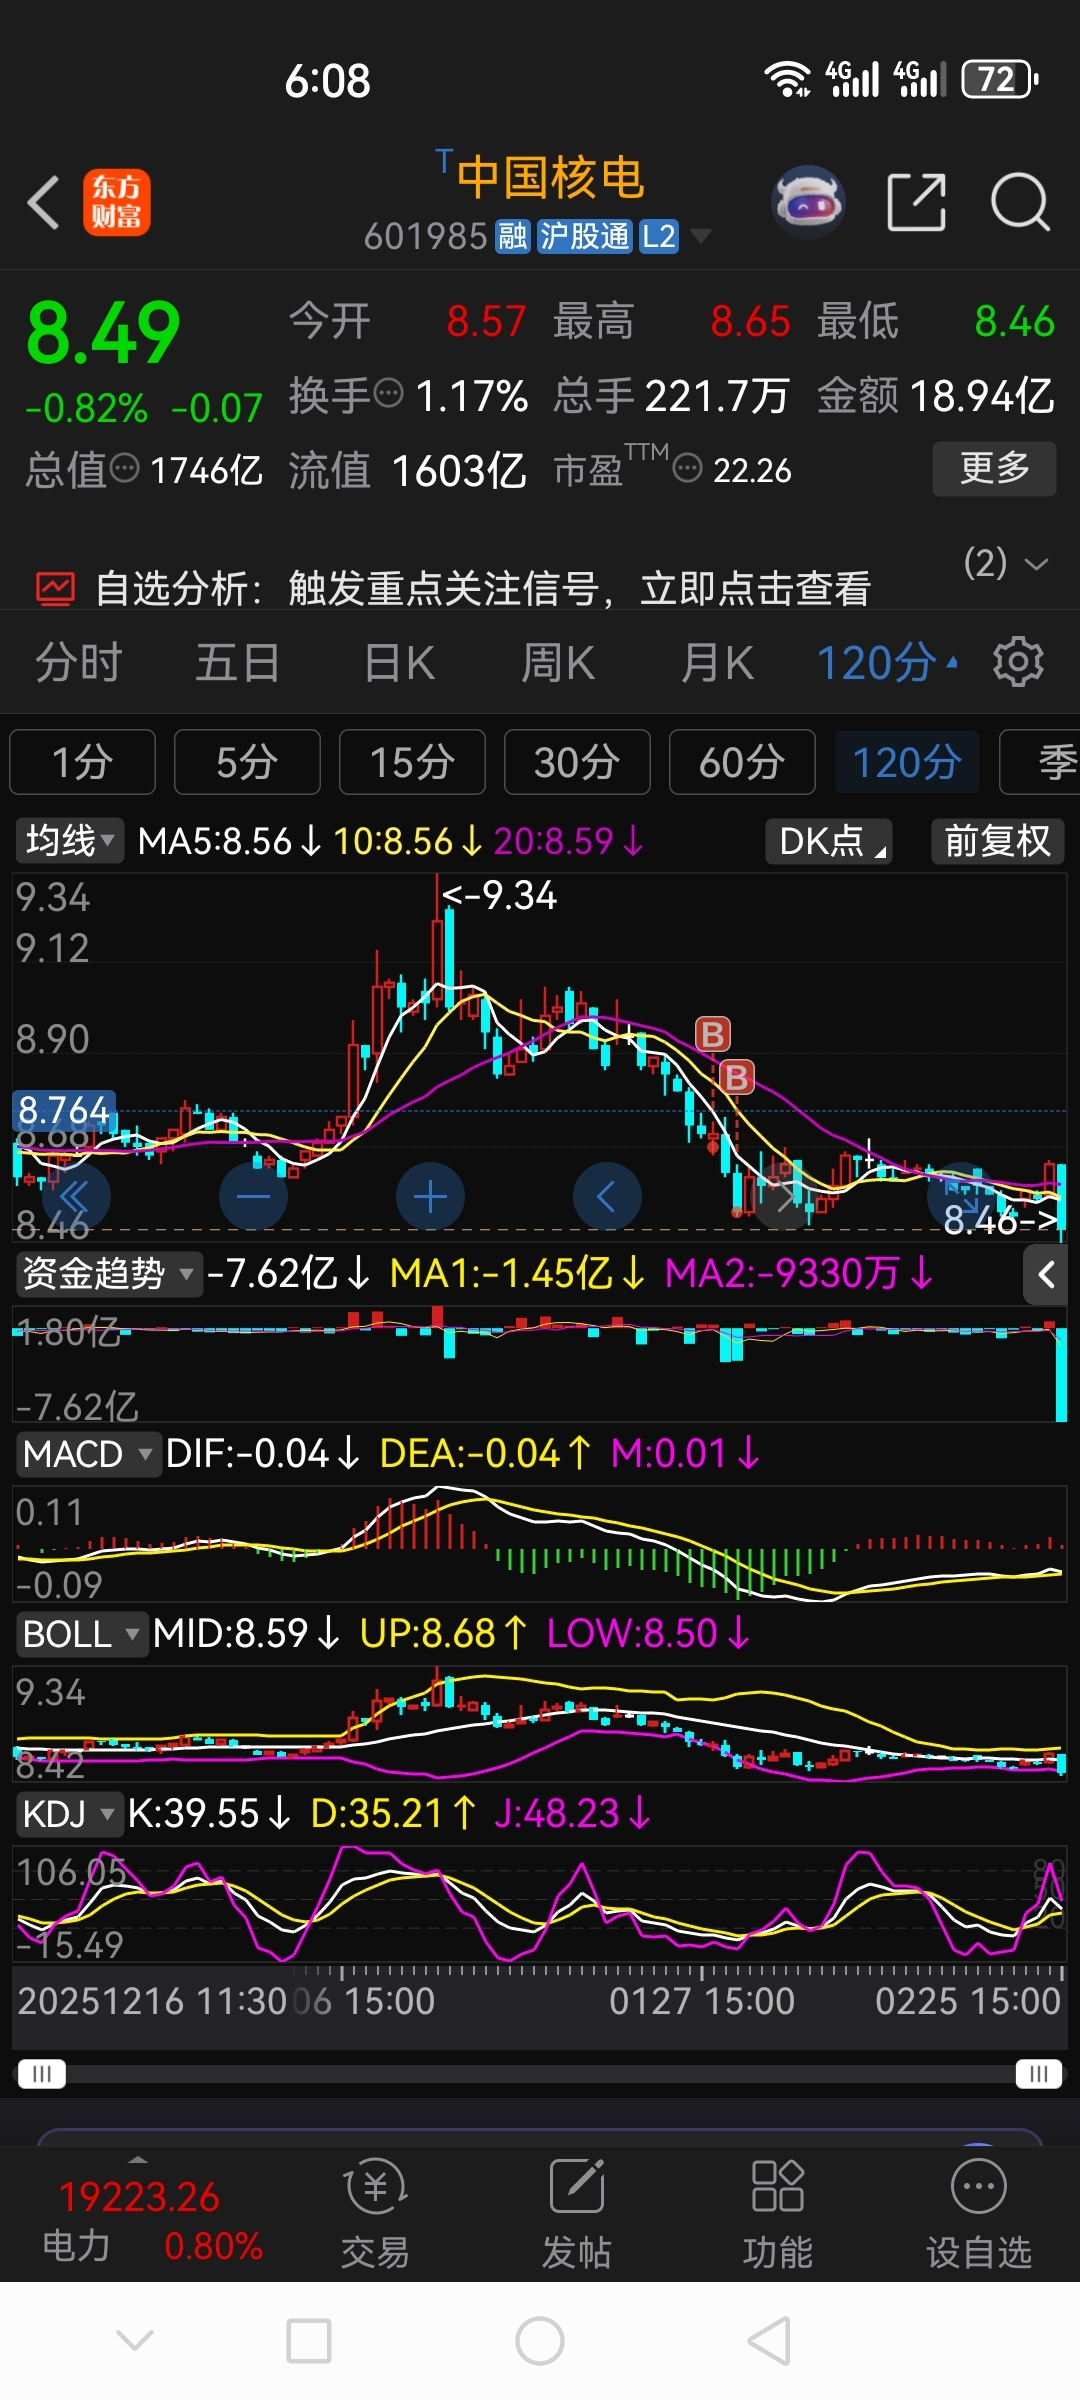The width and height of the screenshot is (1080, 2400).
Task: Grab left timeline range handle
Action: tap(41, 2073)
